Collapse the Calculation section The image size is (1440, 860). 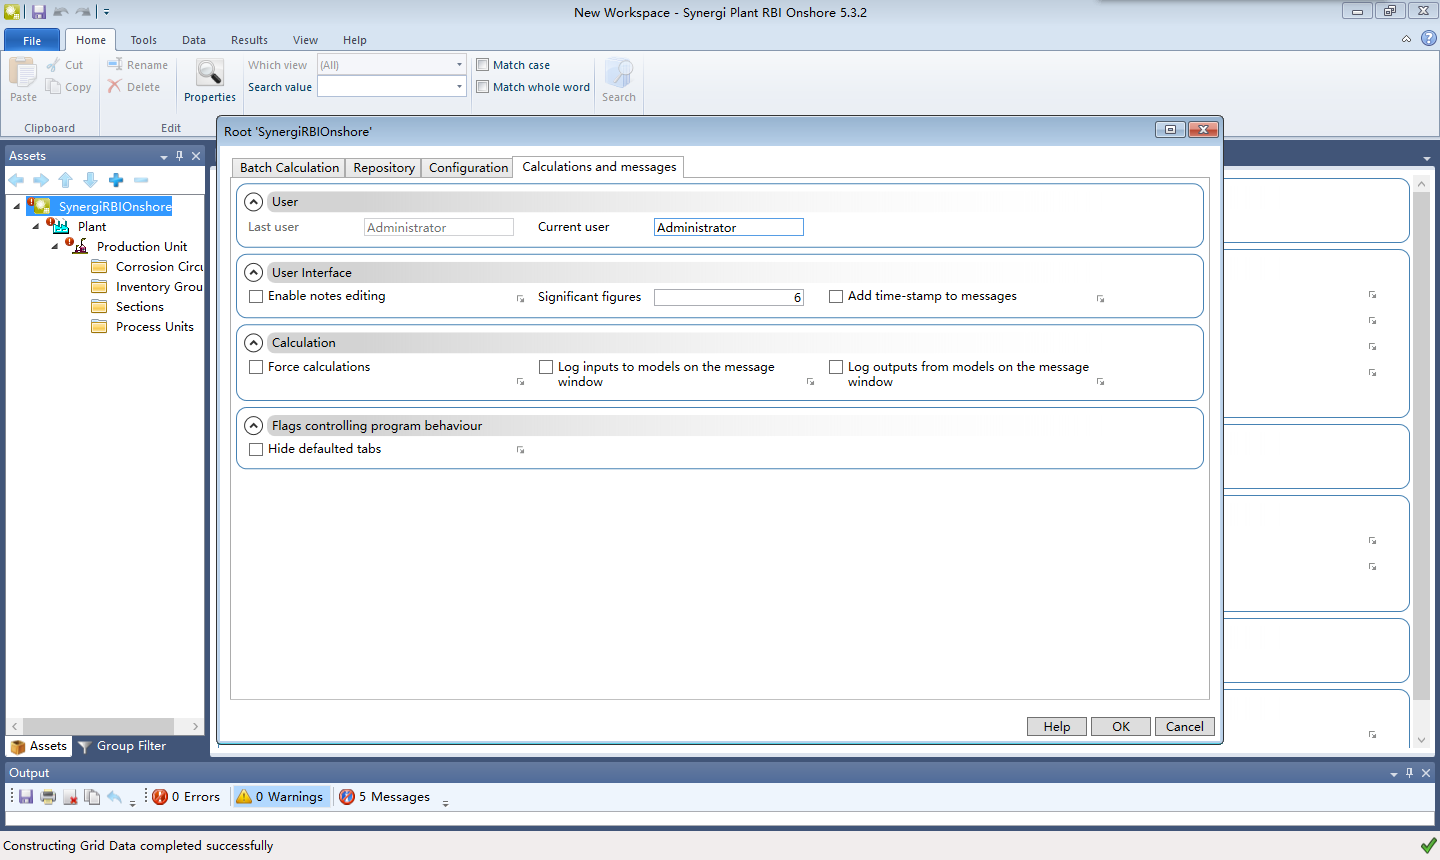click(254, 342)
